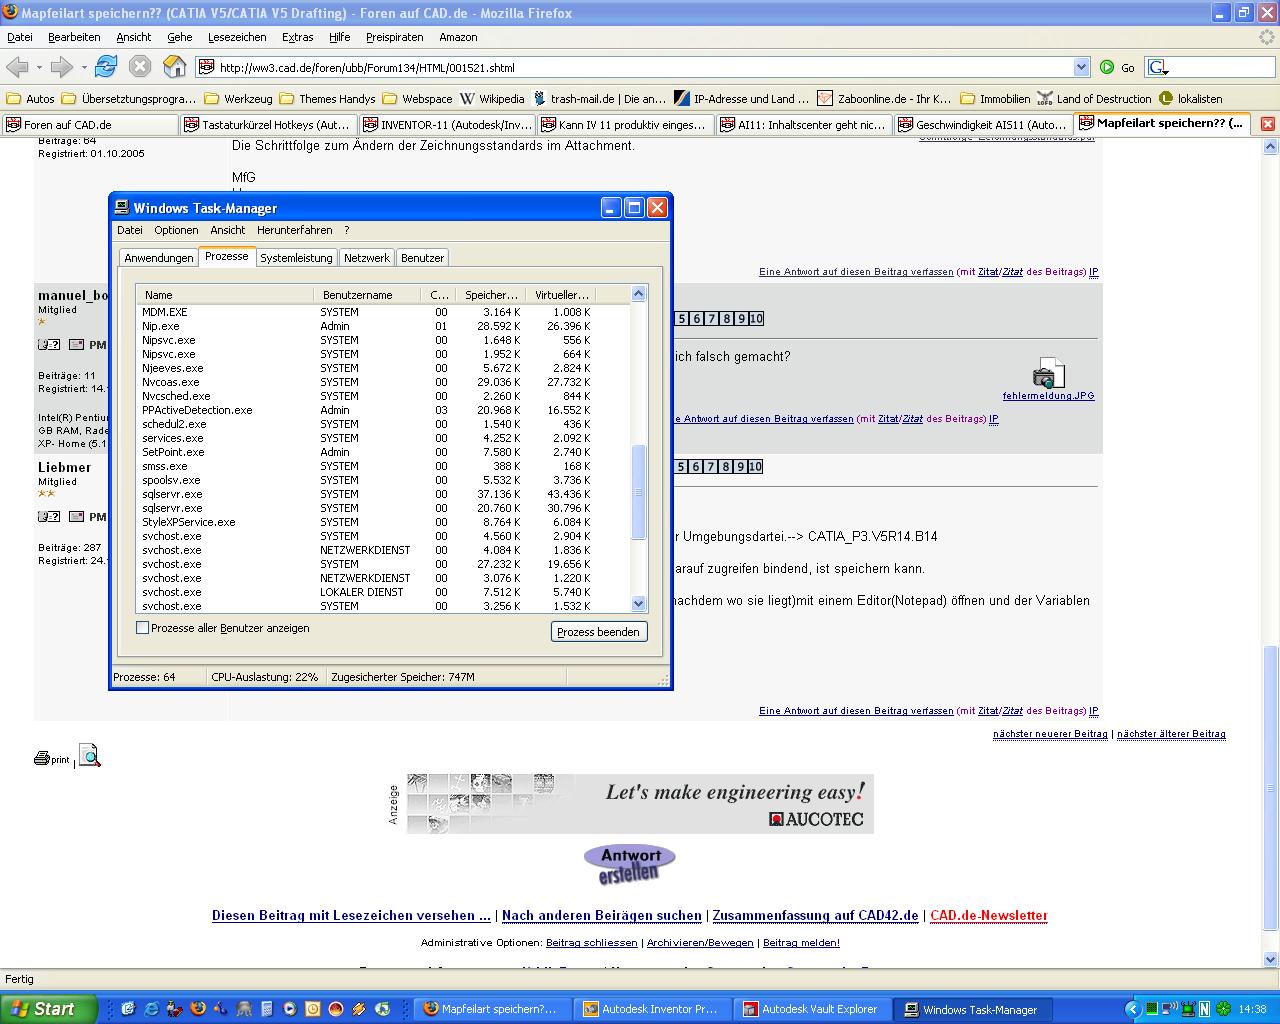Image resolution: width=1280 pixels, height=1024 pixels.
Task: Open the media player quick launch icon
Action: 290,1009
